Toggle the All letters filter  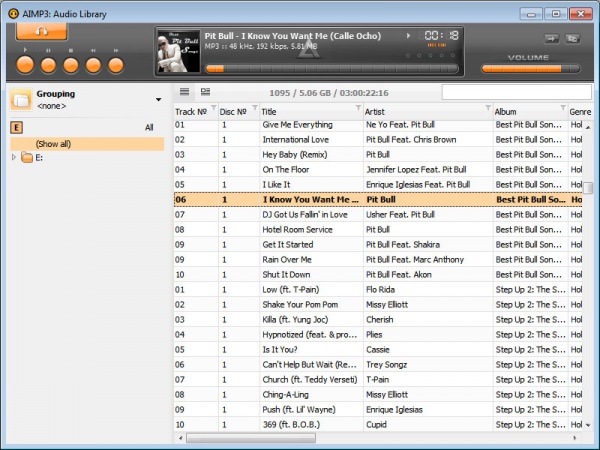(x=149, y=128)
